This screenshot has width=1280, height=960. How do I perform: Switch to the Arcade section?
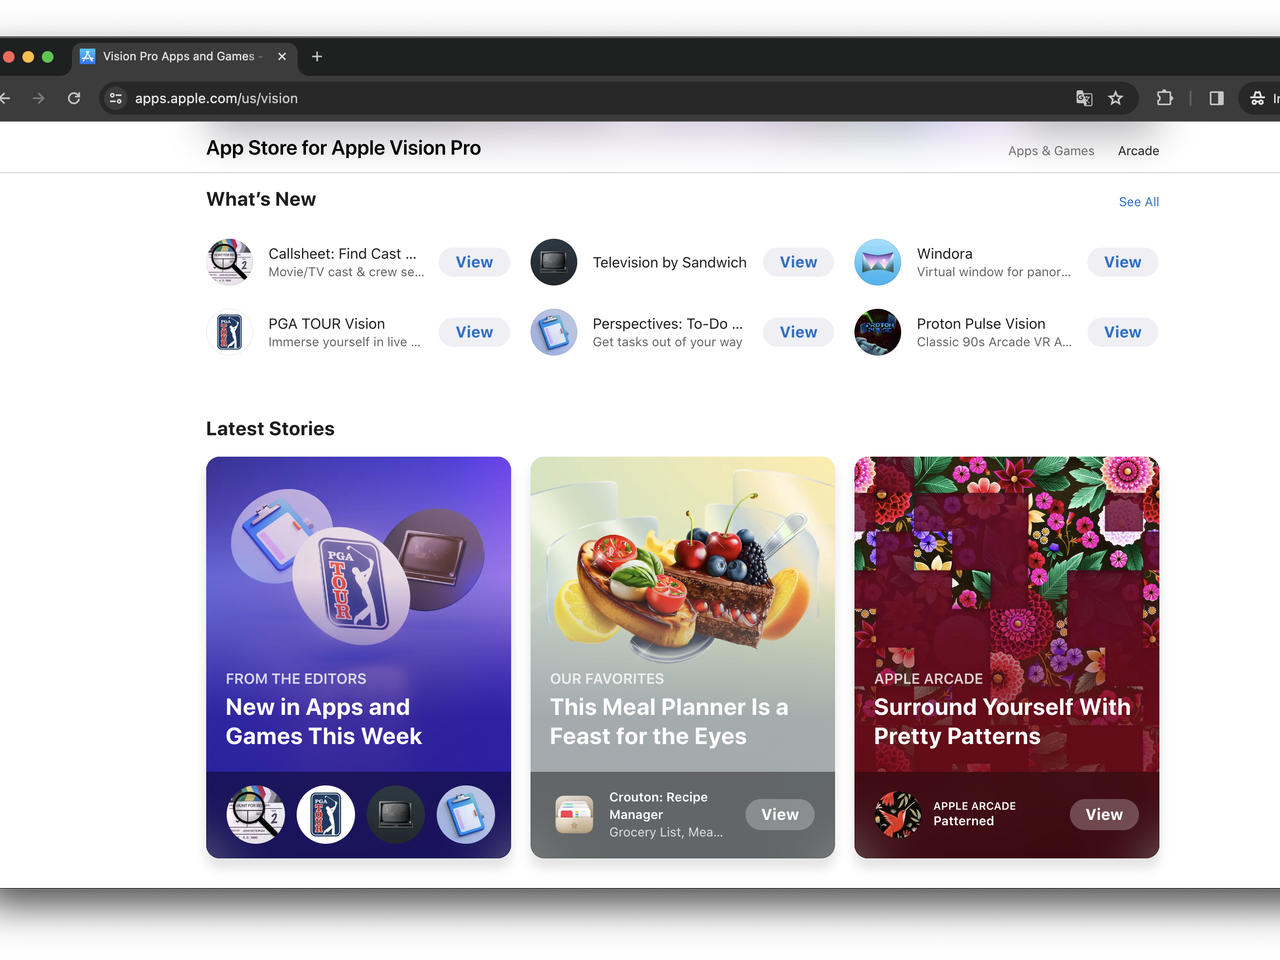pos(1138,151)
